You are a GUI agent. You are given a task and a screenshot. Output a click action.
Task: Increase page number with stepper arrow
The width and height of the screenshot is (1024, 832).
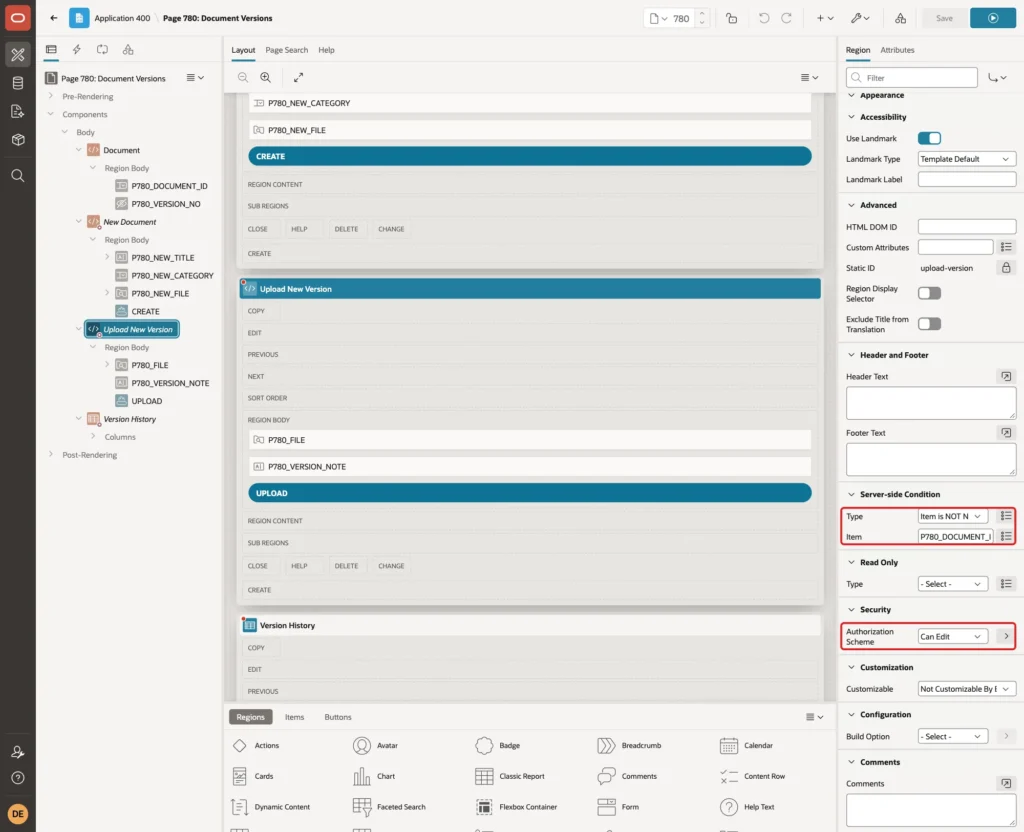click(701, 14)
